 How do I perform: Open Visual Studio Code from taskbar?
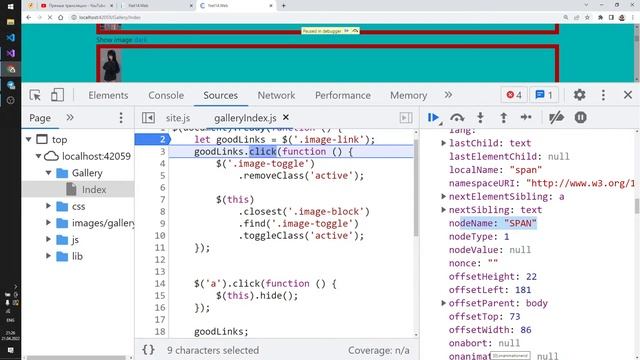[x=11, y=38]
